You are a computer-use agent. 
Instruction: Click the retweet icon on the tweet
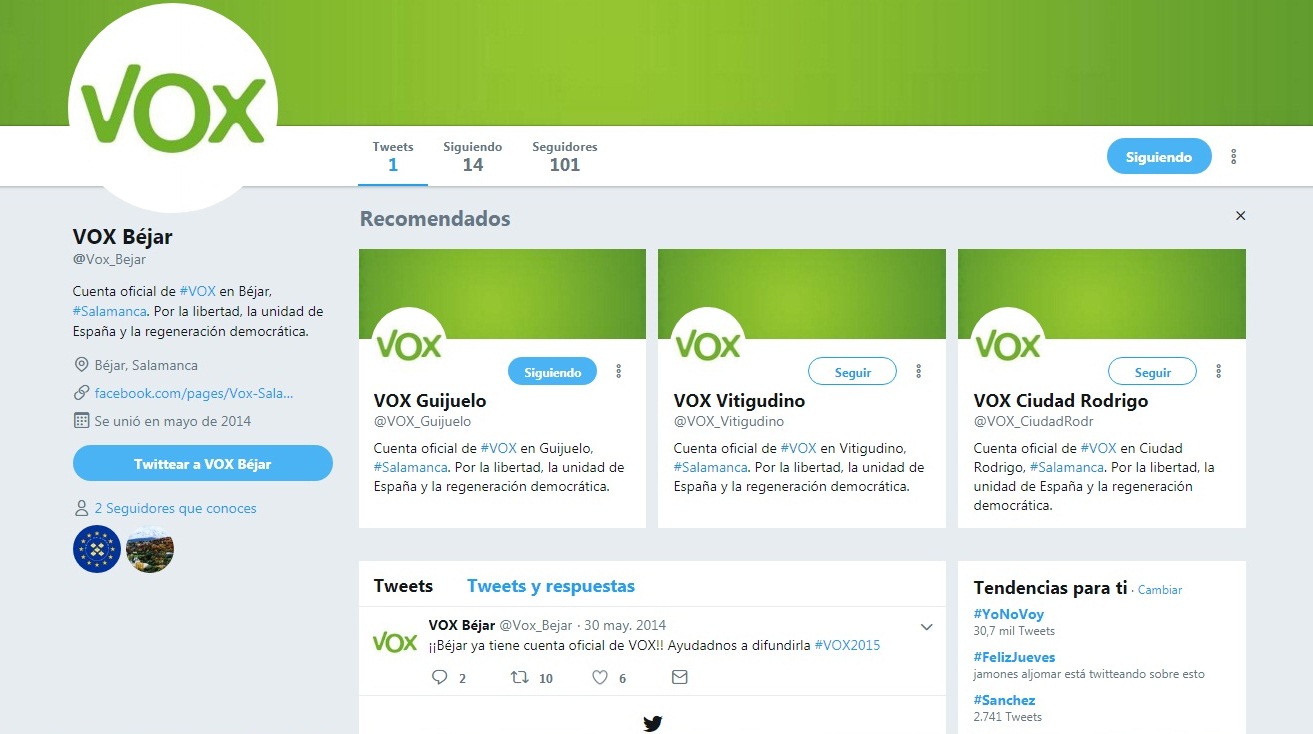click(x=519, y=677)
